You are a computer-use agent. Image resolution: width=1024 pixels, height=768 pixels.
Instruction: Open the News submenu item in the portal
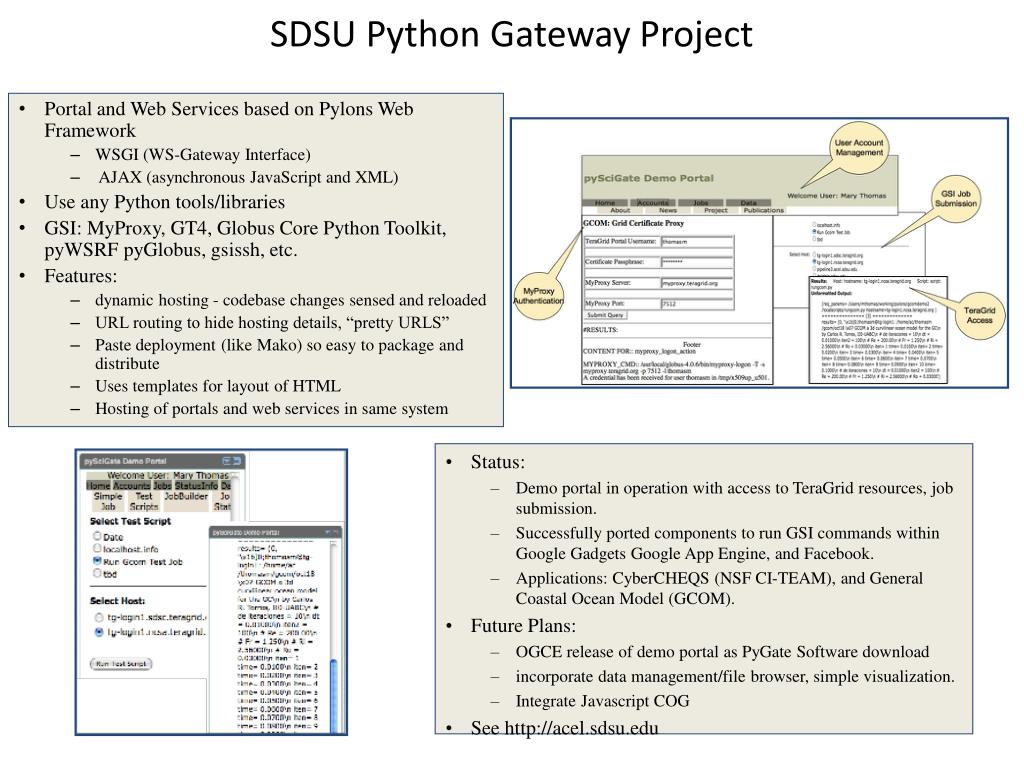[667, 210]
